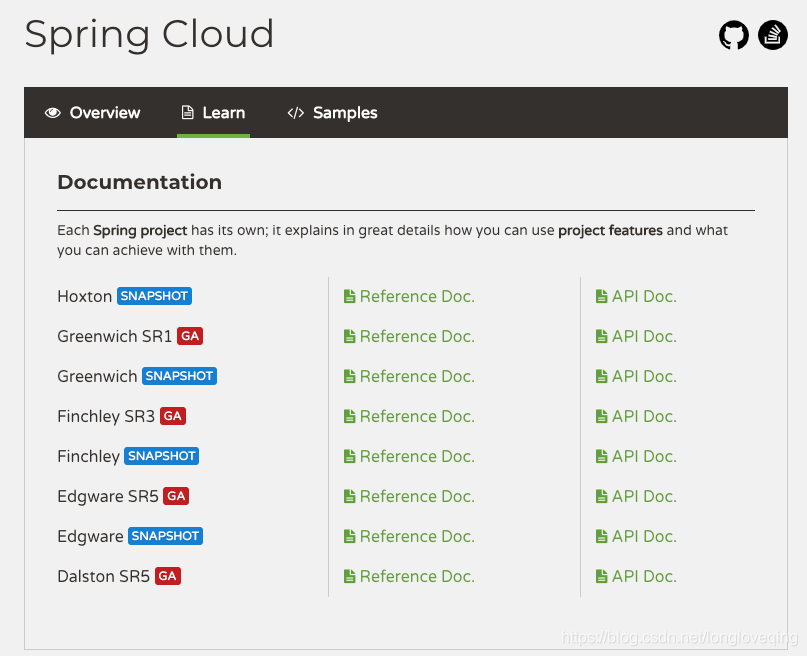Open Reference Doc. for Edgware SR5
807x656 pixels.
pyautogui.click(x=409, y=497)
